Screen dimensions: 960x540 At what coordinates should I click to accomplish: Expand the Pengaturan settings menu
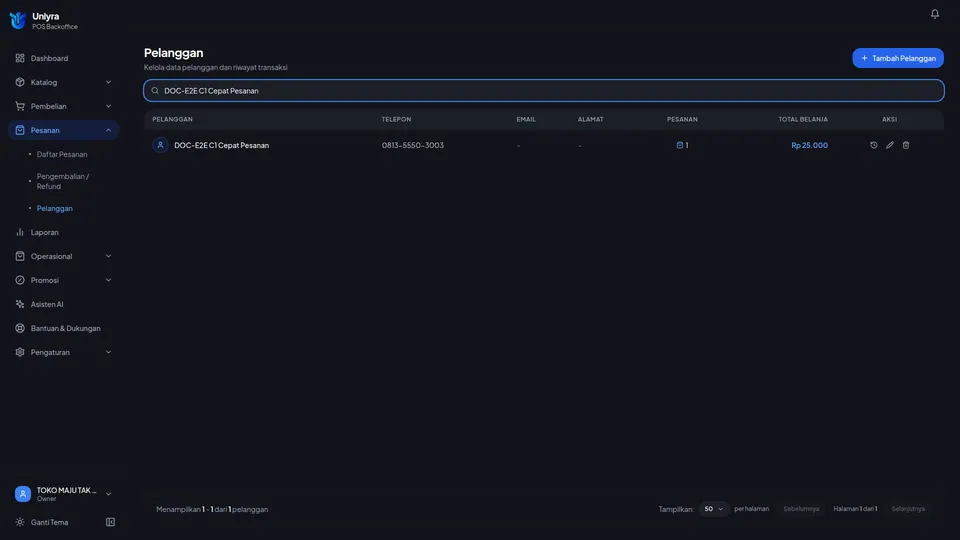[64, 352]
